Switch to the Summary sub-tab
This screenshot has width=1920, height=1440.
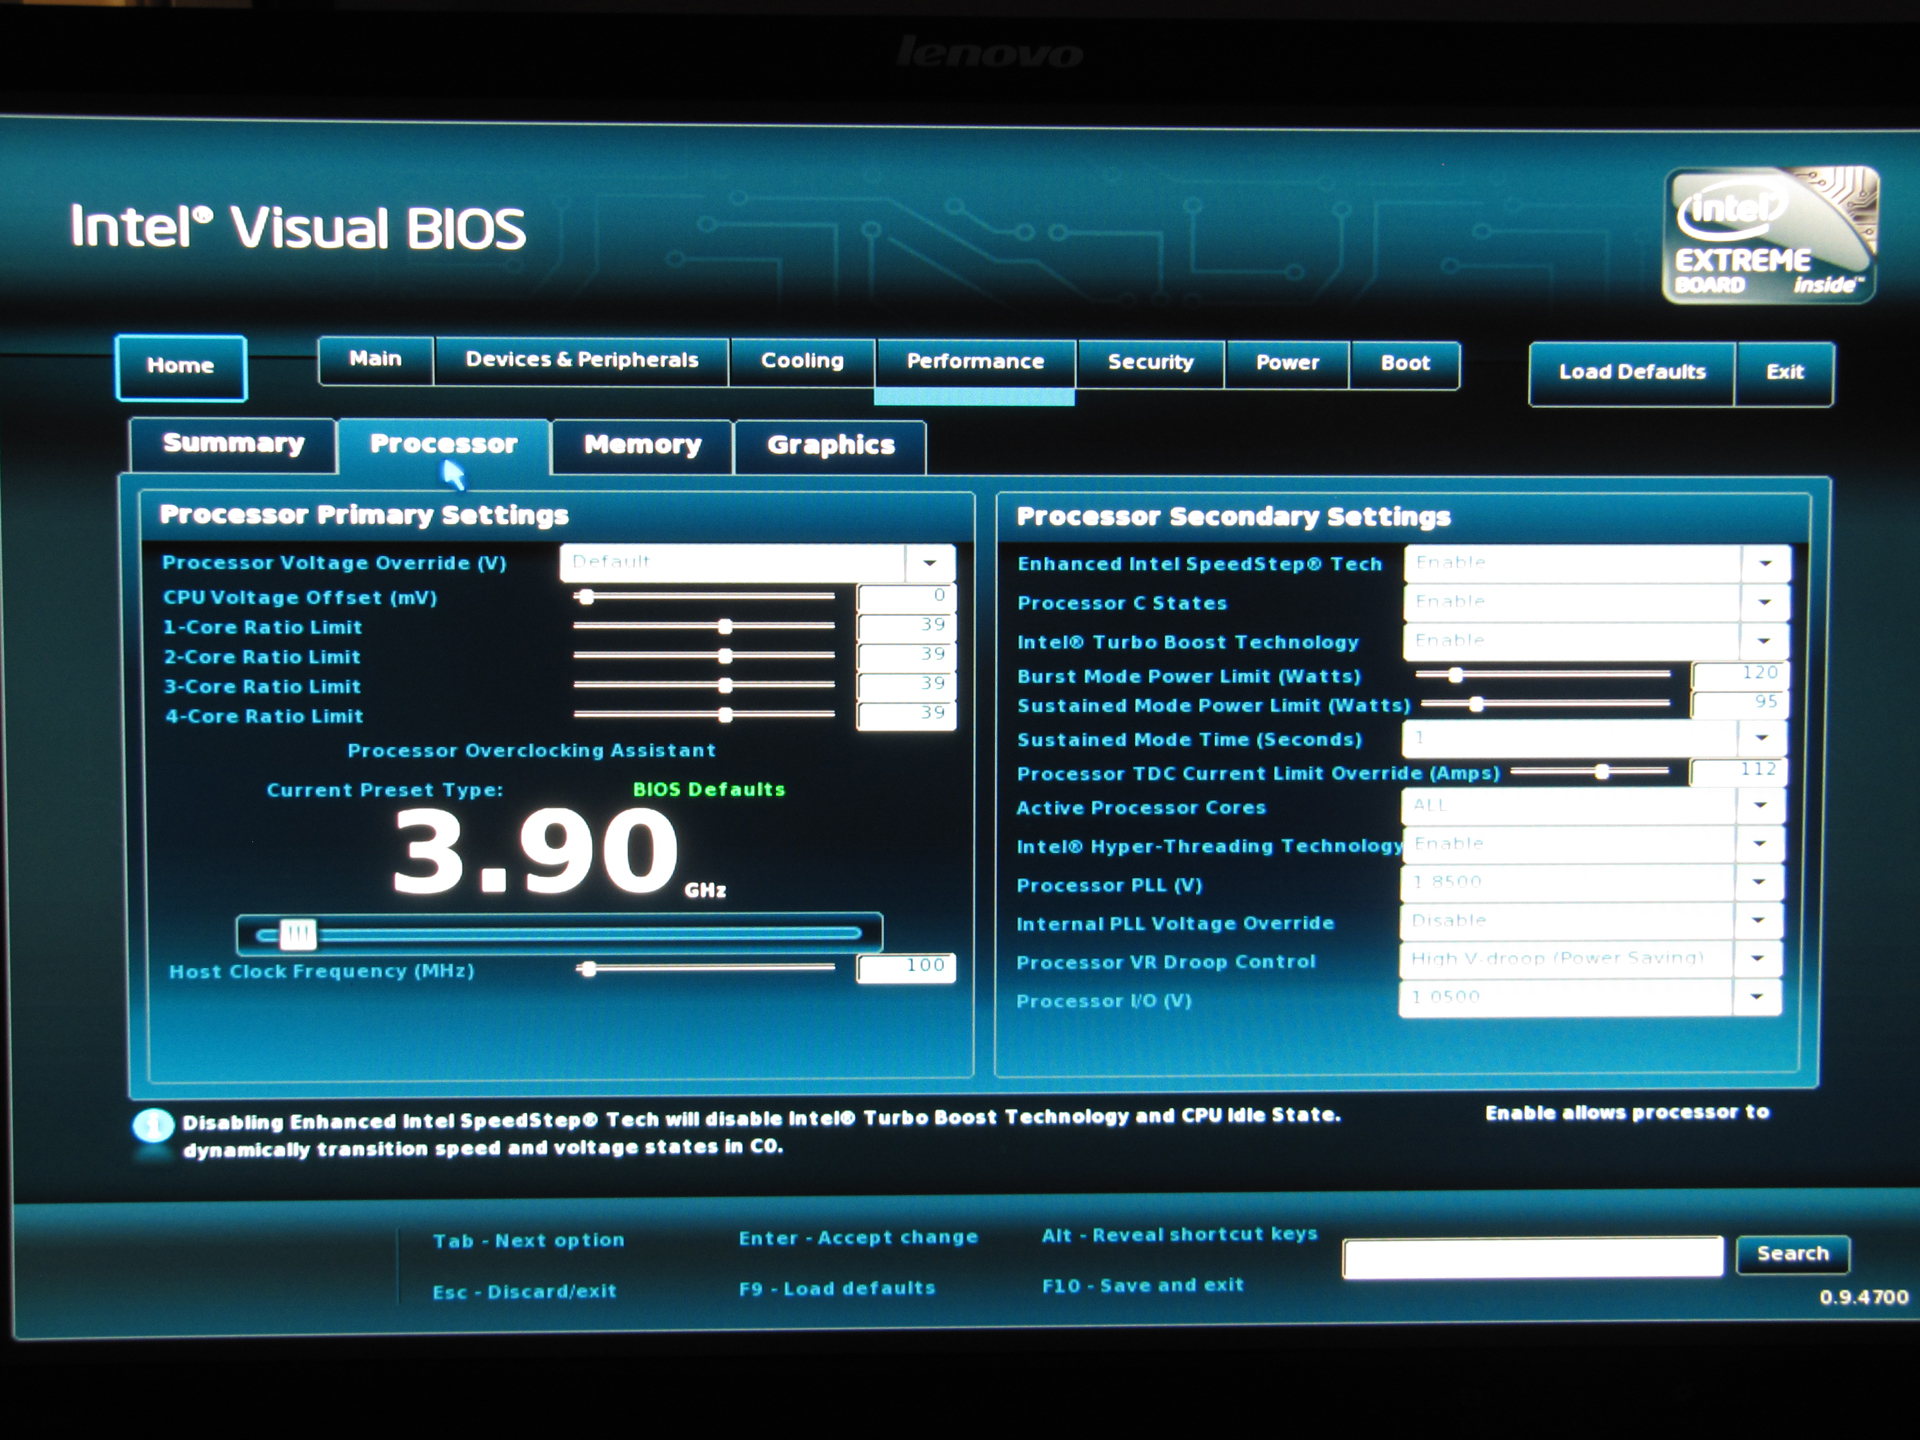(x=233, y=445)
